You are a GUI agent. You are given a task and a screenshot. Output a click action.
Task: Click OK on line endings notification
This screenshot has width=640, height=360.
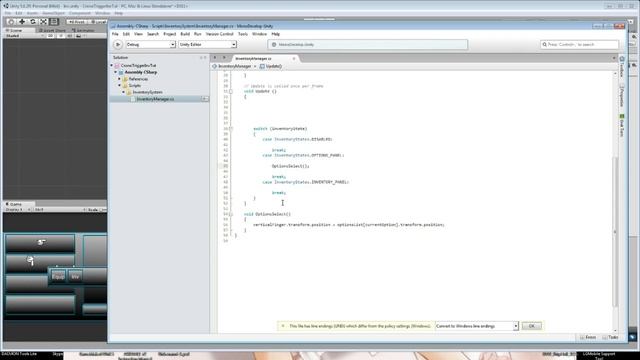pyautogui.click(x=531, y=326)
